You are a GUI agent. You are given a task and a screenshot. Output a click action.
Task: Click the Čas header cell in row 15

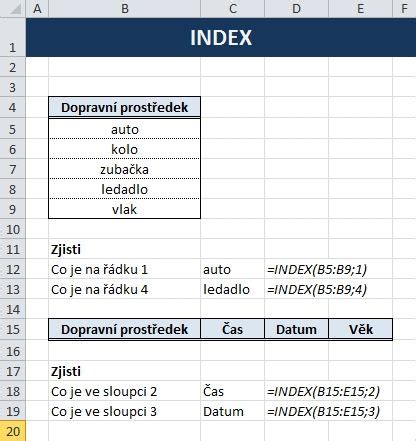point(233,329)
